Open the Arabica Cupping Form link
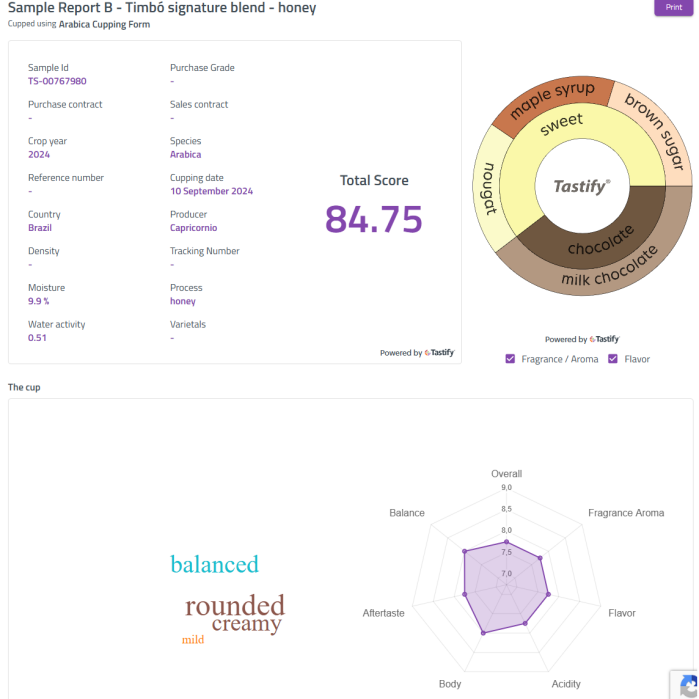This screenshot has height=699, width=699. pyautogui.click(x=104, y=24)
